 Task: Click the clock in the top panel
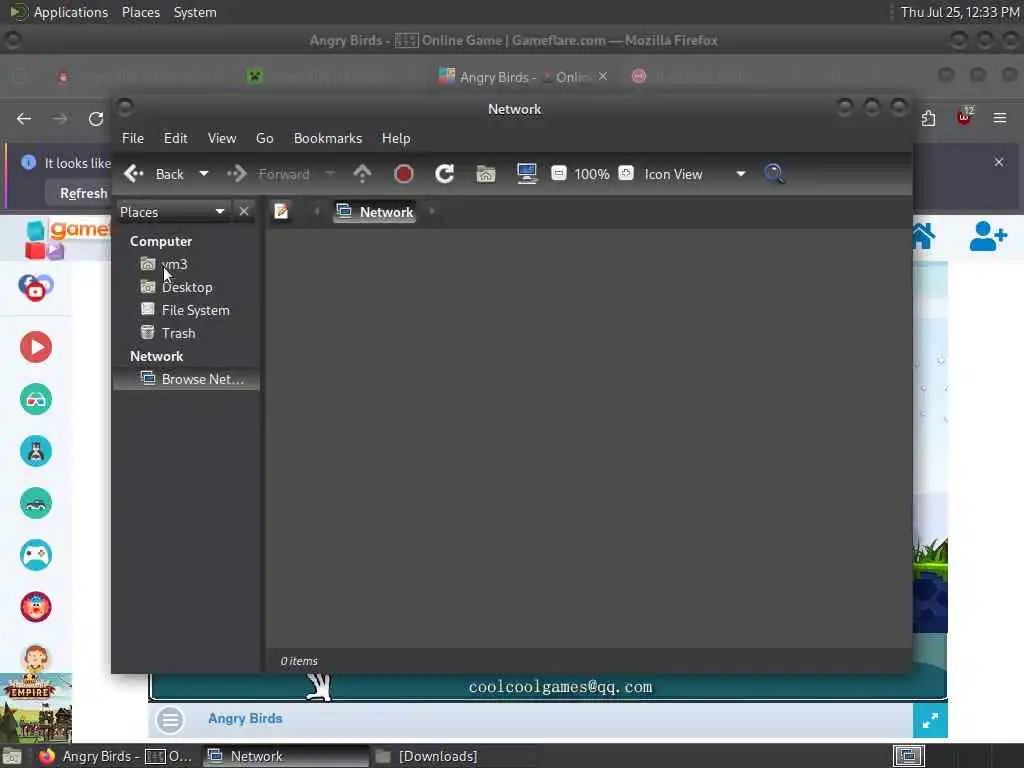tap(959, 12)
